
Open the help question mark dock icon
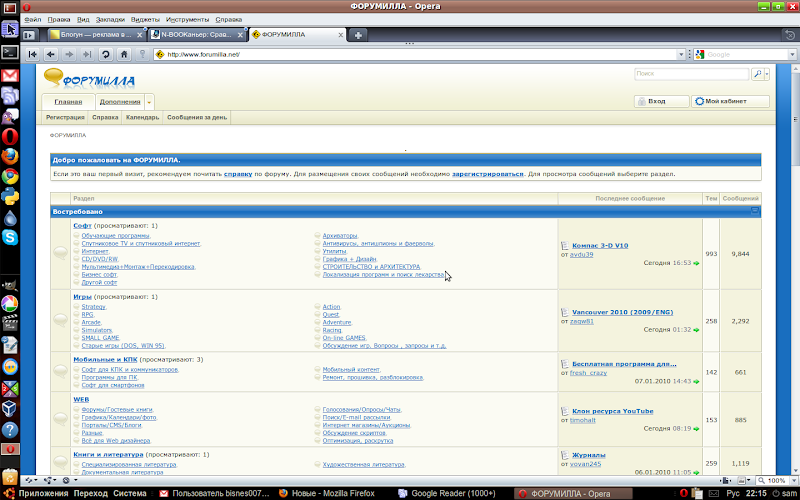point(10,430)
